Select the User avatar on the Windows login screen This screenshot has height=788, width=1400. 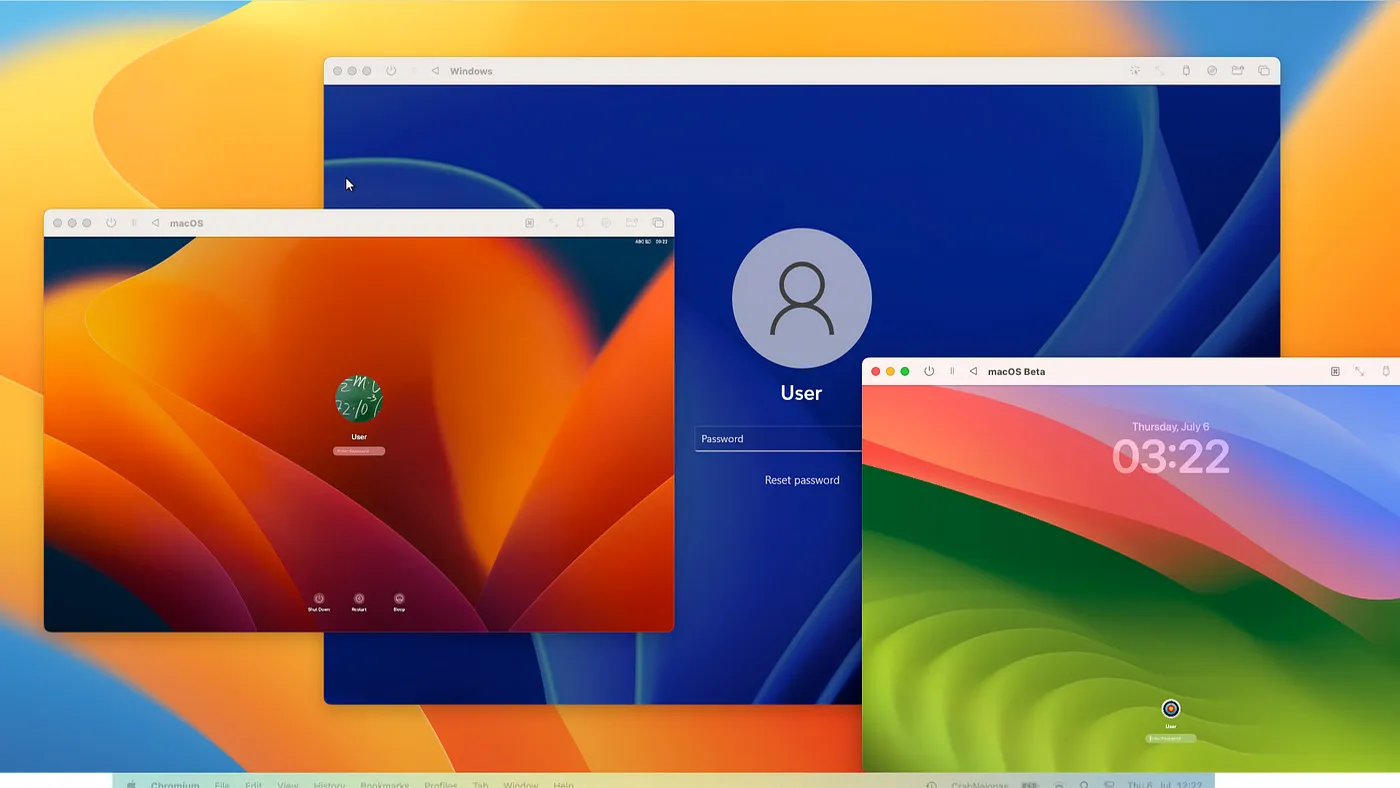pos(801,298)
